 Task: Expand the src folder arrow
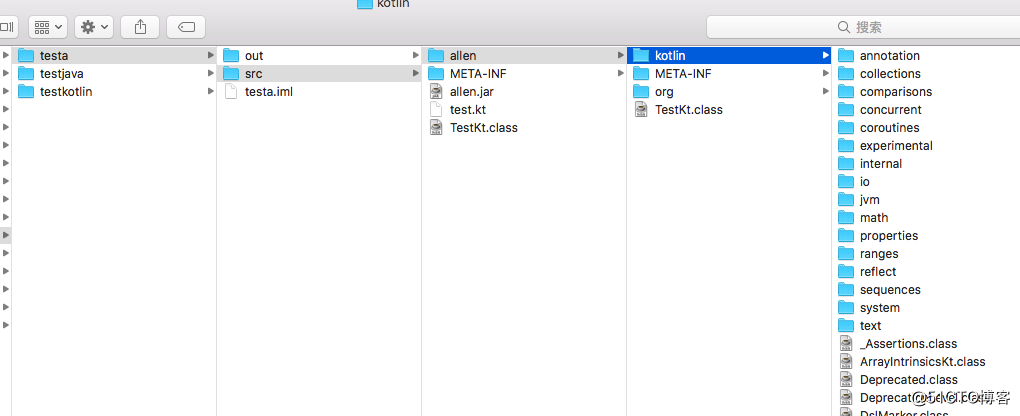[x=416, y=74]
